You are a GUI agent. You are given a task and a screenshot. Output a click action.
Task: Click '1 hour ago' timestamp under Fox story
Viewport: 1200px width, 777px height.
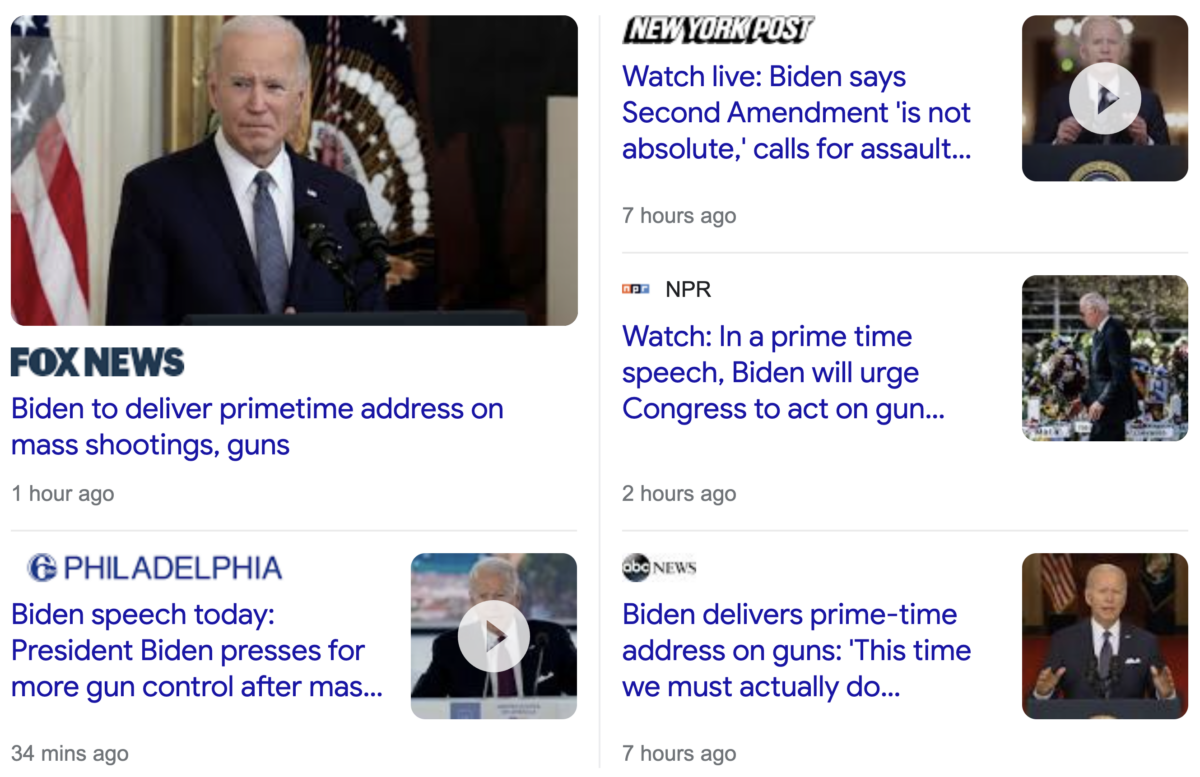coord(63,494)
